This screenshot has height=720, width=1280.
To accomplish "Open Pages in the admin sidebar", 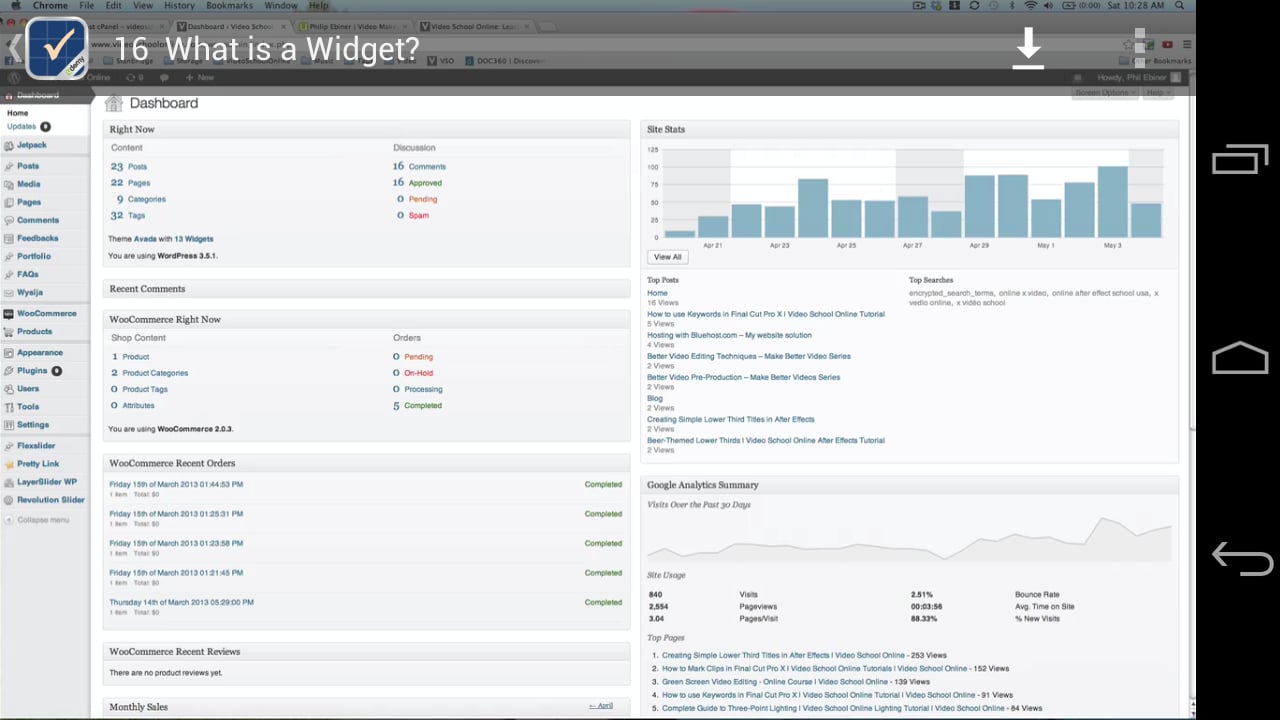I will (x=29, y=202).
